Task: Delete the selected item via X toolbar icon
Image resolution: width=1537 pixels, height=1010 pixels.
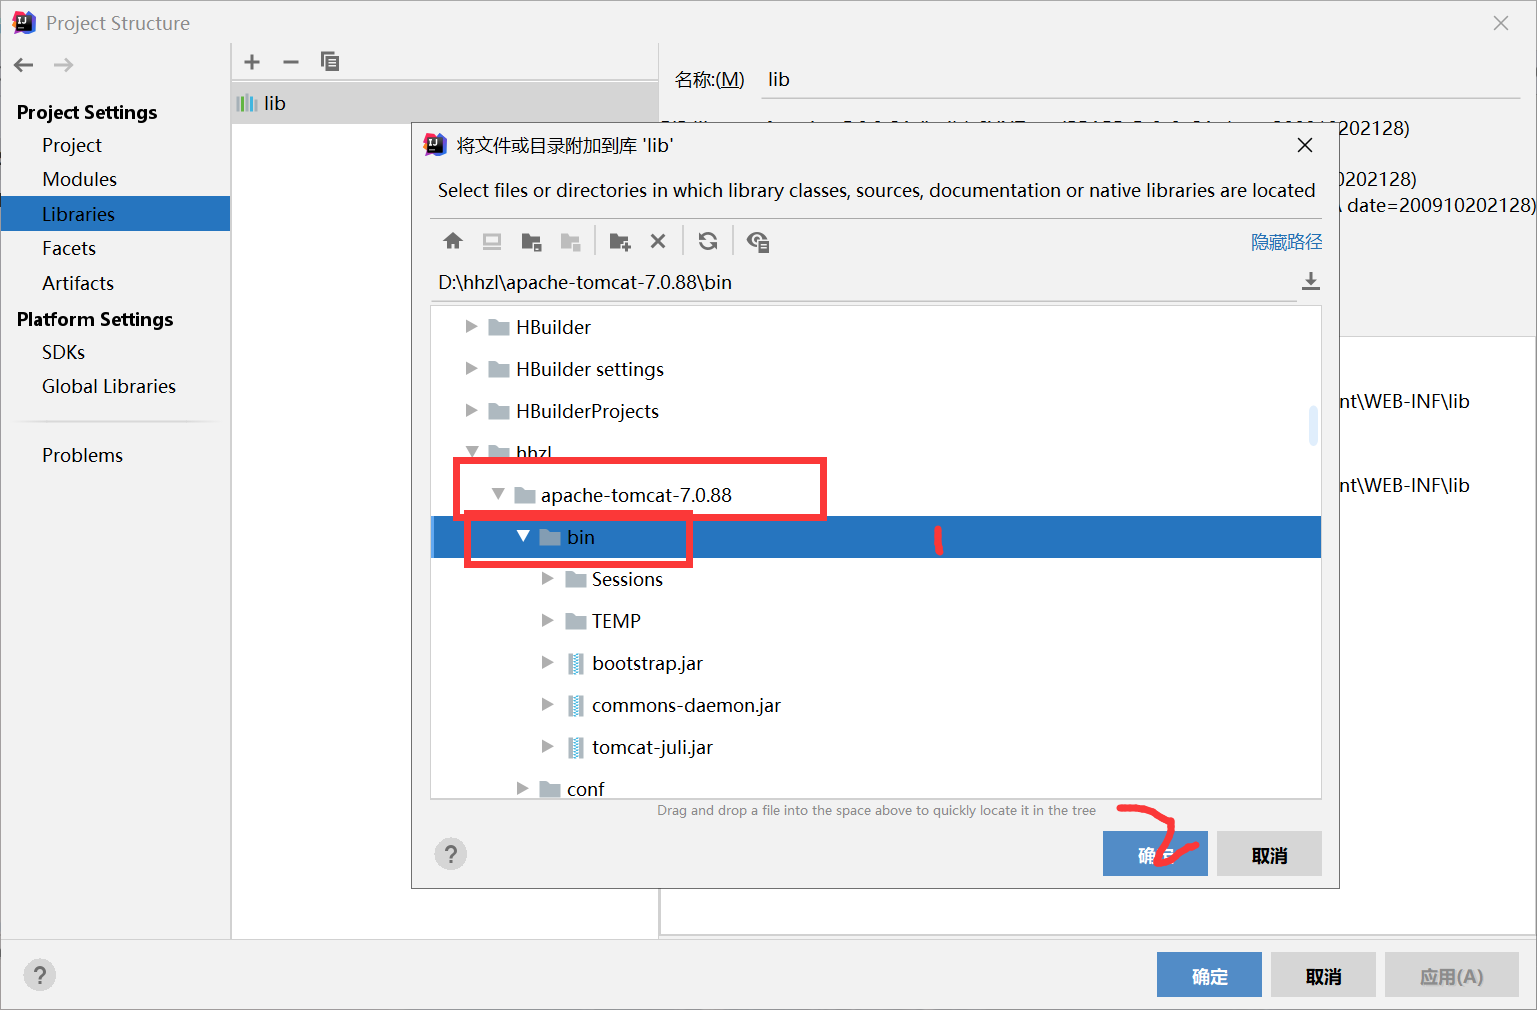Action: 658,241
